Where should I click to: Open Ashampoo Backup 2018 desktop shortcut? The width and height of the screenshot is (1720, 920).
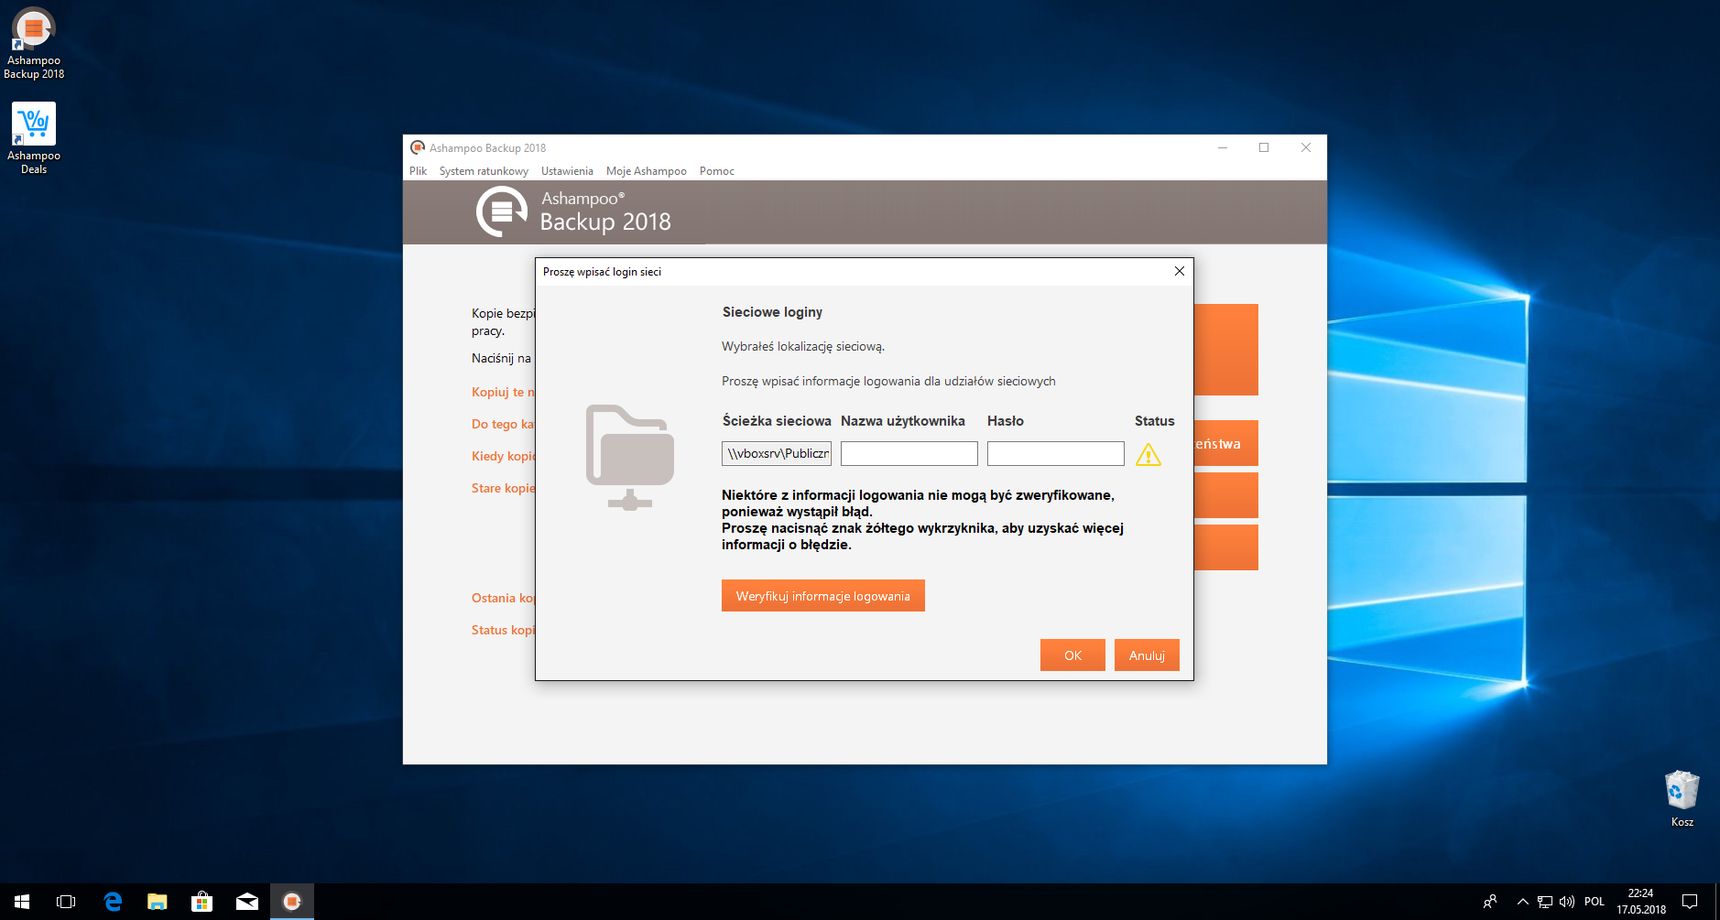coord(34,44)
